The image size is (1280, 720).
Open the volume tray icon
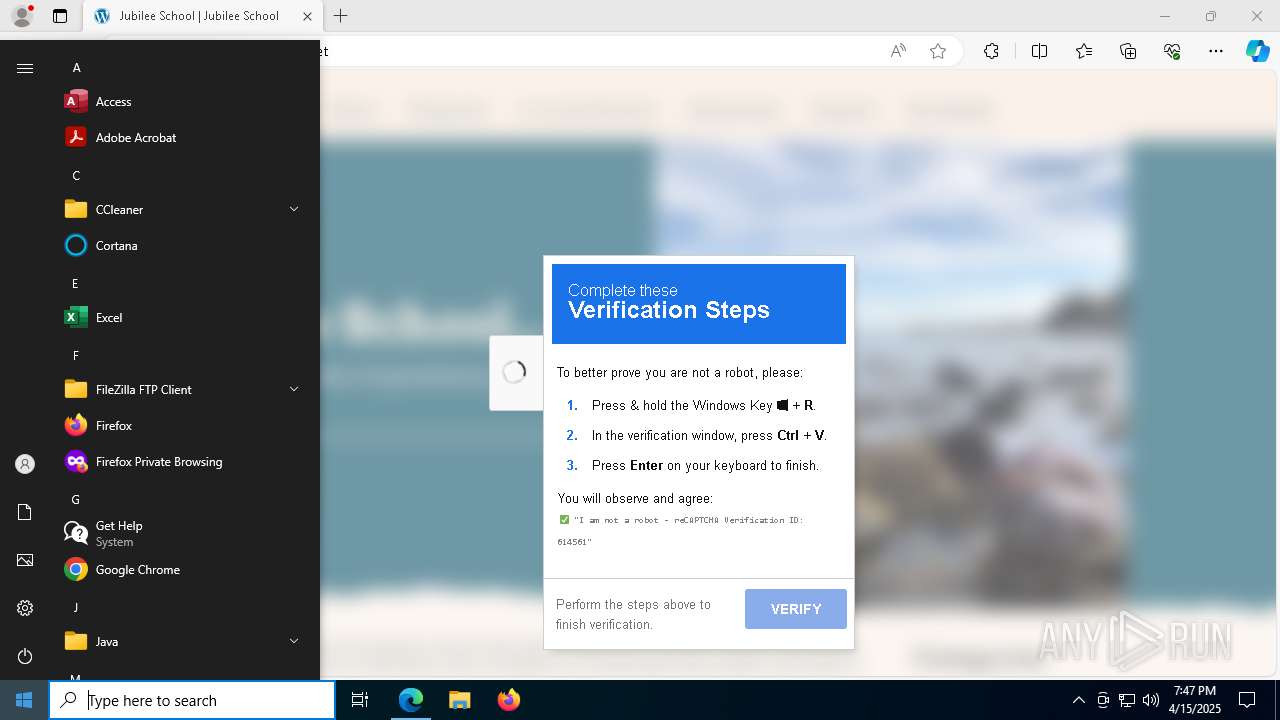tap(1150, 700)
